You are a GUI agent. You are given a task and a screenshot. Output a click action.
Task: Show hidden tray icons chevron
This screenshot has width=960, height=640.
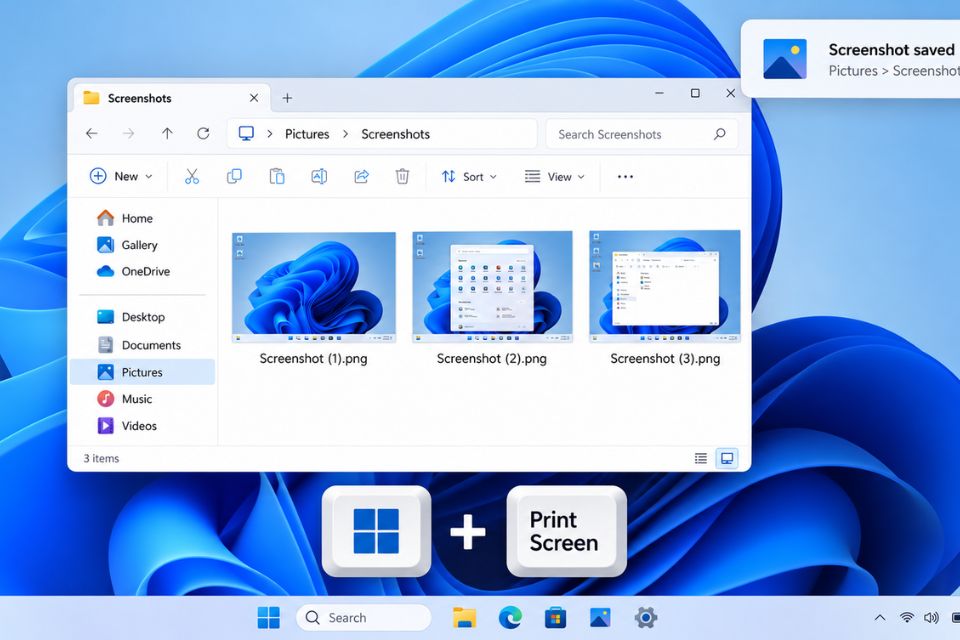(x=880, y=617)
